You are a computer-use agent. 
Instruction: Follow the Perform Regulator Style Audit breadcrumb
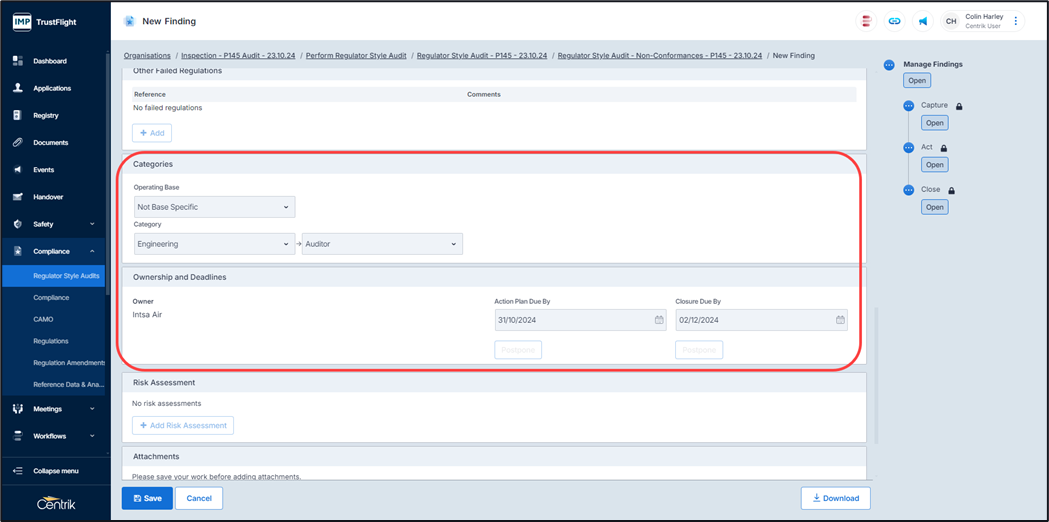(x=356, y=56)
